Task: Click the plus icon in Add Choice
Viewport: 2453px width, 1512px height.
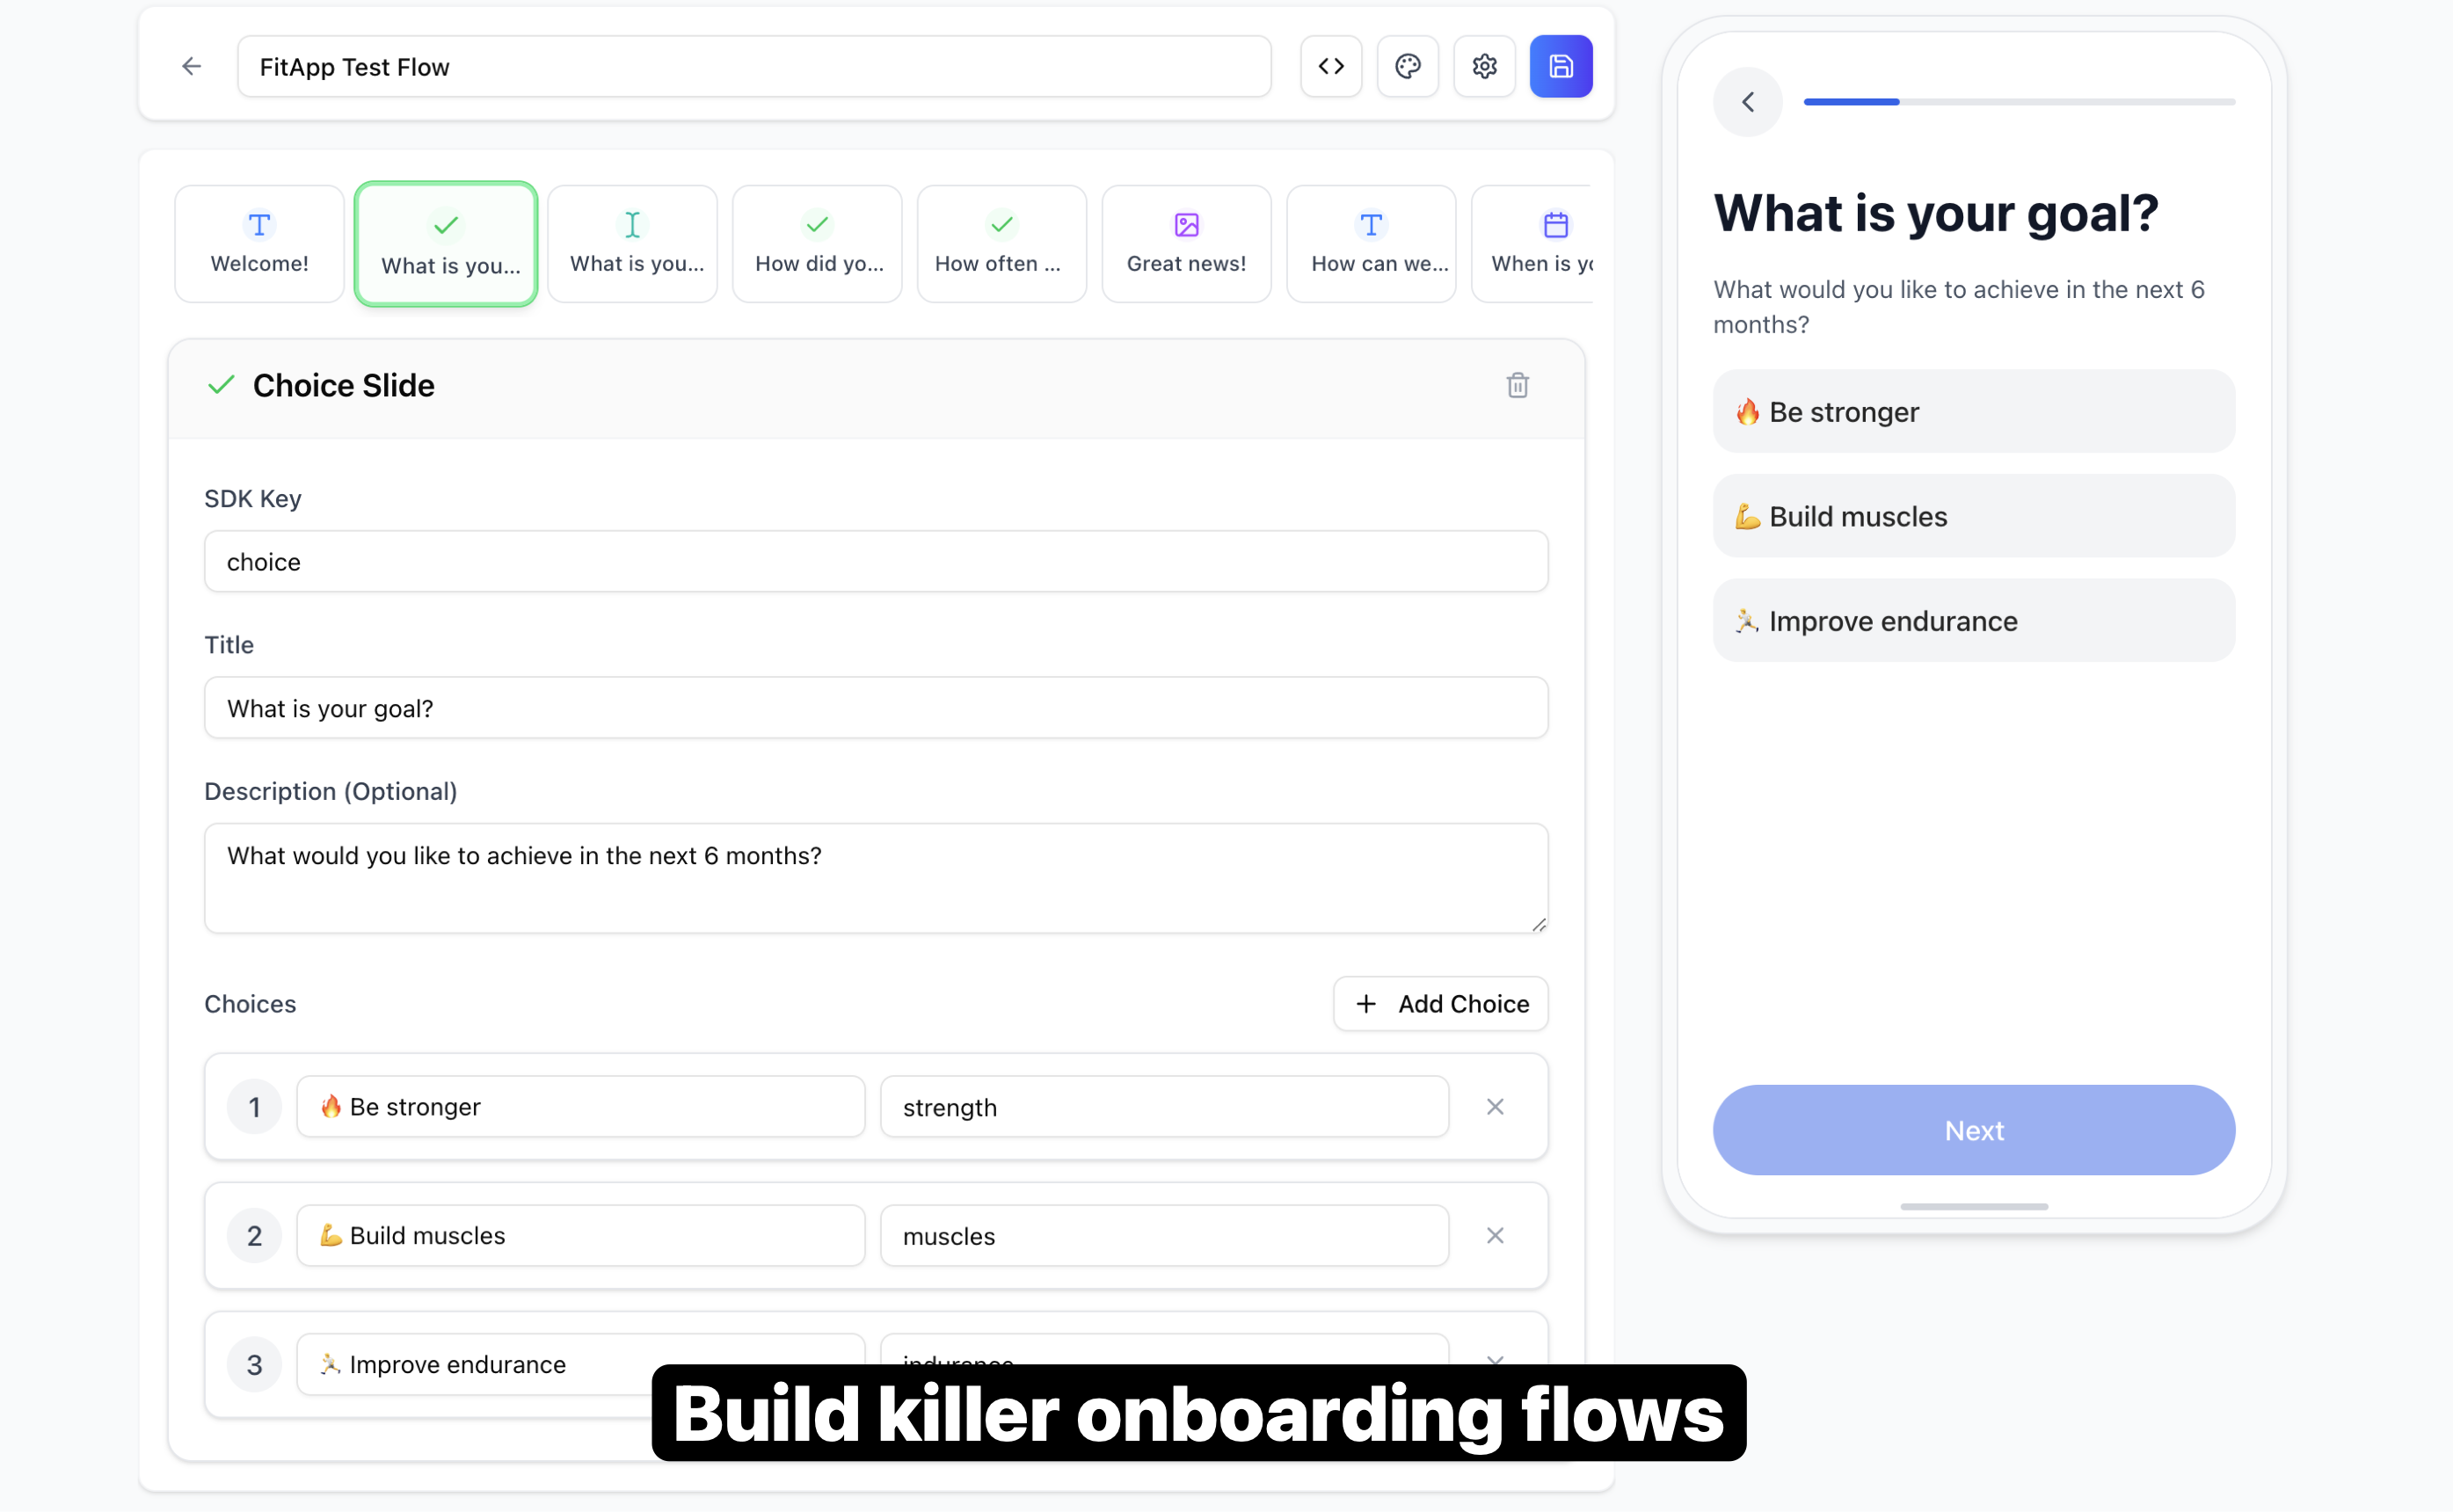Action: (1366, 1004)
